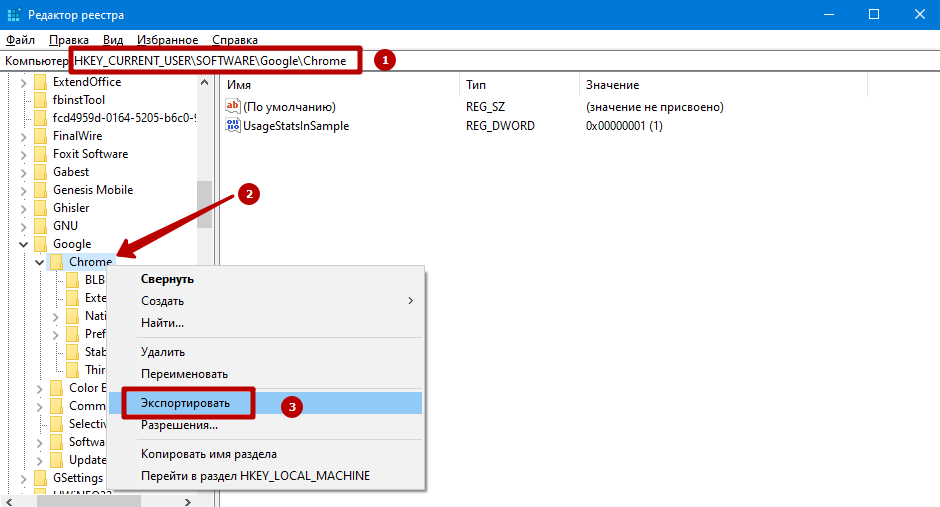The width and height of the screenshot is (940, 507).
Task: Open the Избранное menu
Action: pyautogui.click(x=167, y=40)
